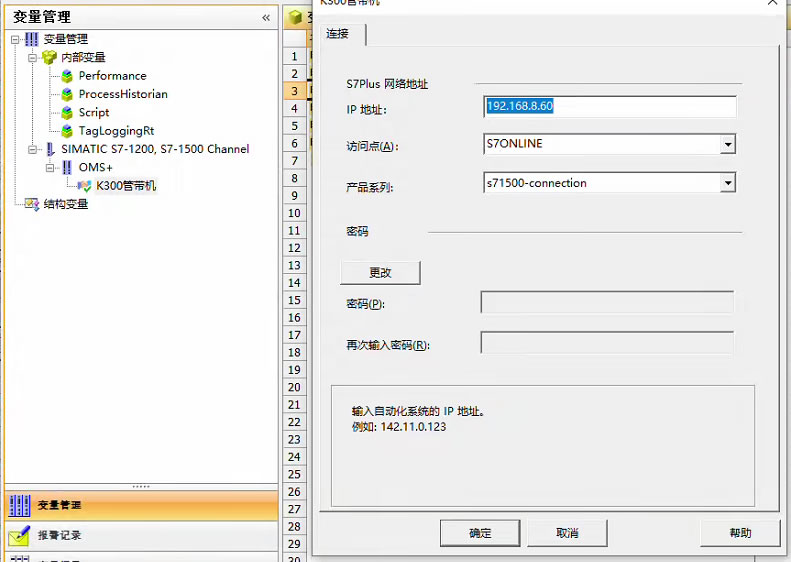Select the 结构变量 structure icon
This screenshot has height=562, width=791.
31,204
